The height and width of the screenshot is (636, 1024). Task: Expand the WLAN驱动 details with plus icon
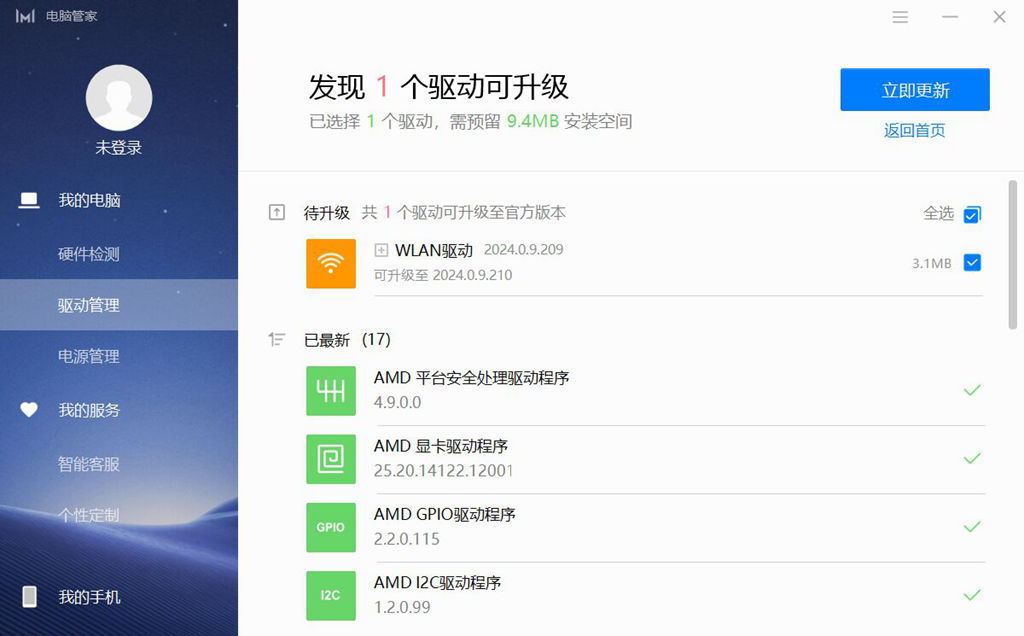383,250
